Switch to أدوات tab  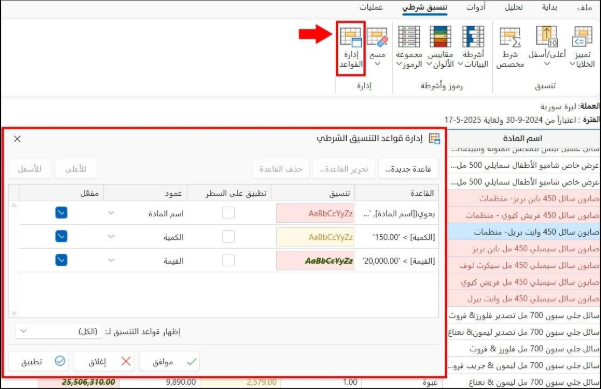click(x=476, y=7)
